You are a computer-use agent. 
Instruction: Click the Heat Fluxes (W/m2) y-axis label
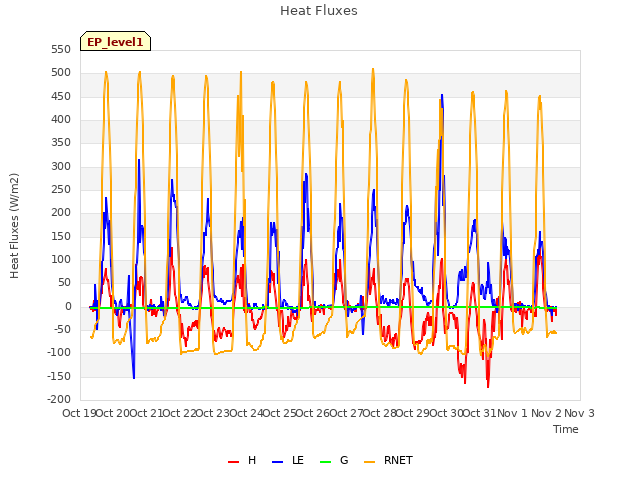(14, 226)
